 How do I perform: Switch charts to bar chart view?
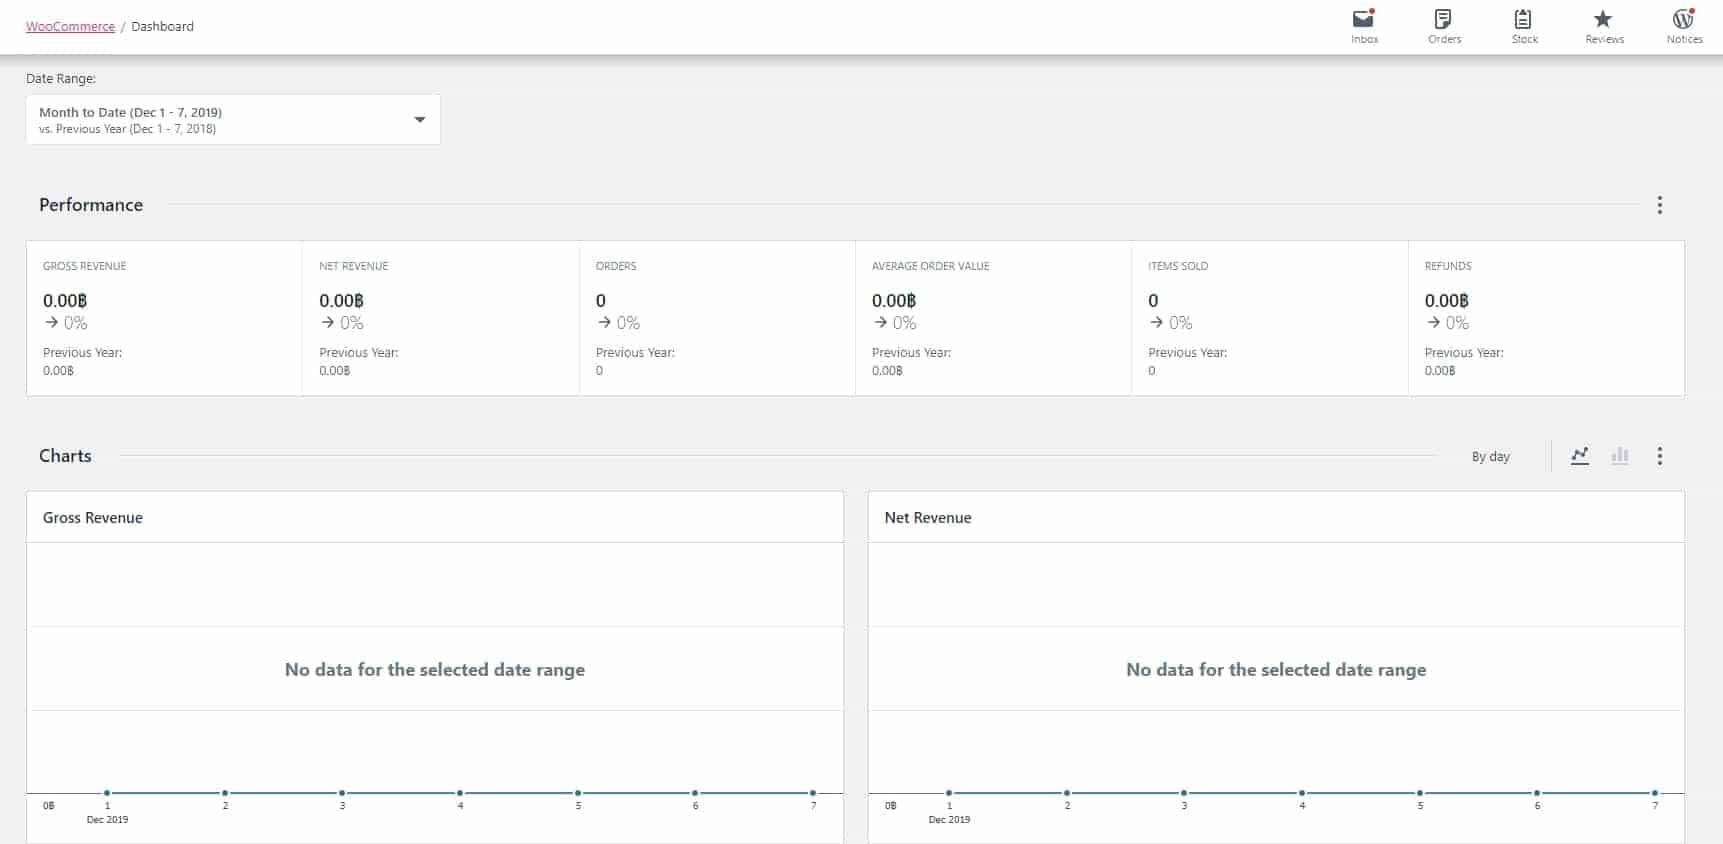[1620, 456]
